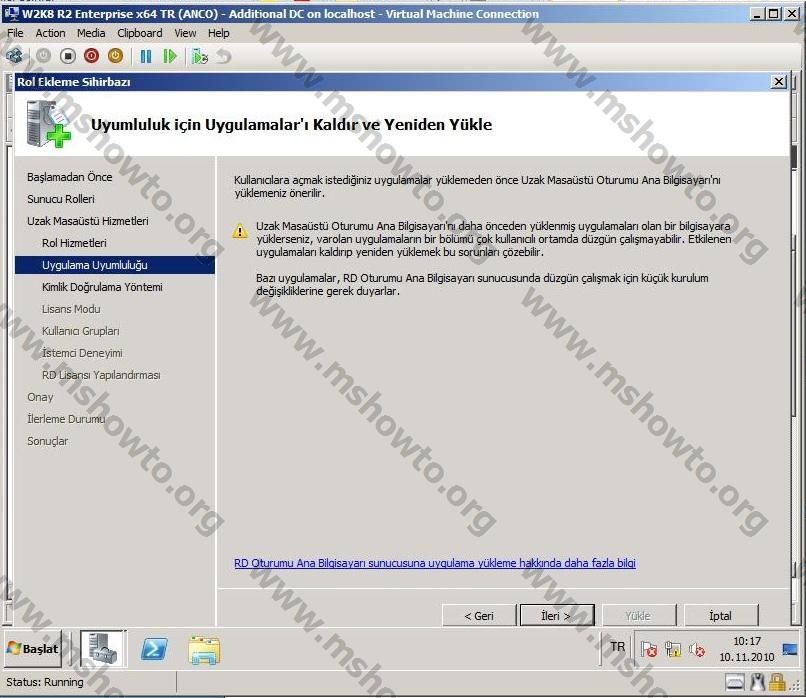Click the Sonuçlar step
The height and width of the screenshot is (698, 806).
(x=47, y=442)
